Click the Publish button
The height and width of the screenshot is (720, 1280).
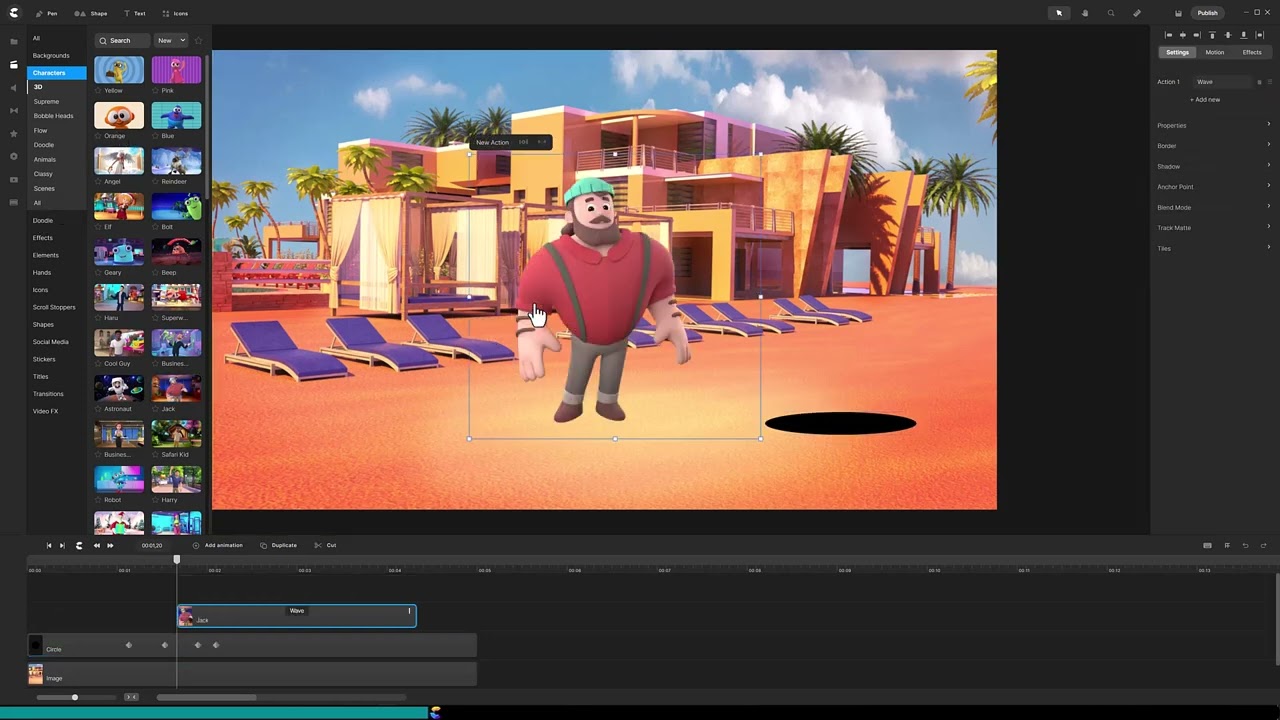tap(1208, 13)
